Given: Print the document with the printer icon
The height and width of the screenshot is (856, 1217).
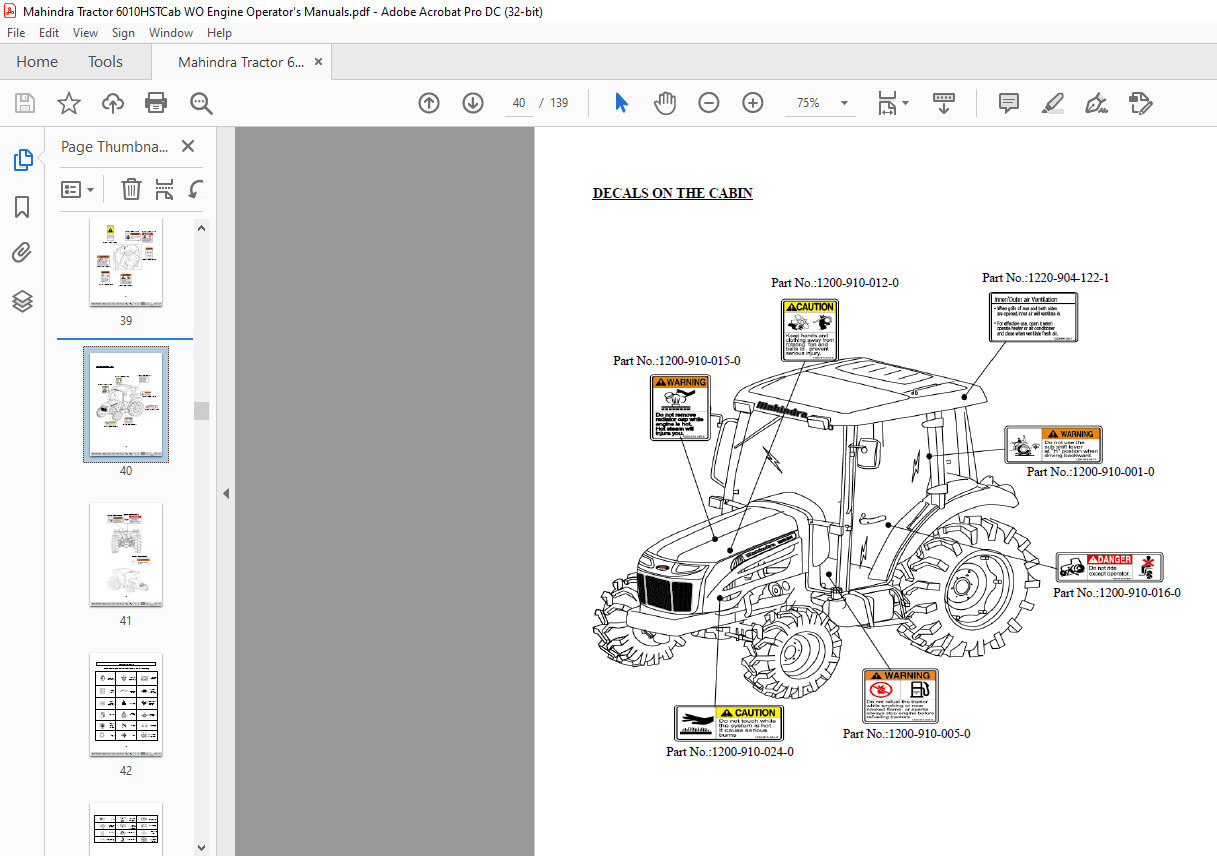Looking at the screenshot, I should [x=156, y=103].
